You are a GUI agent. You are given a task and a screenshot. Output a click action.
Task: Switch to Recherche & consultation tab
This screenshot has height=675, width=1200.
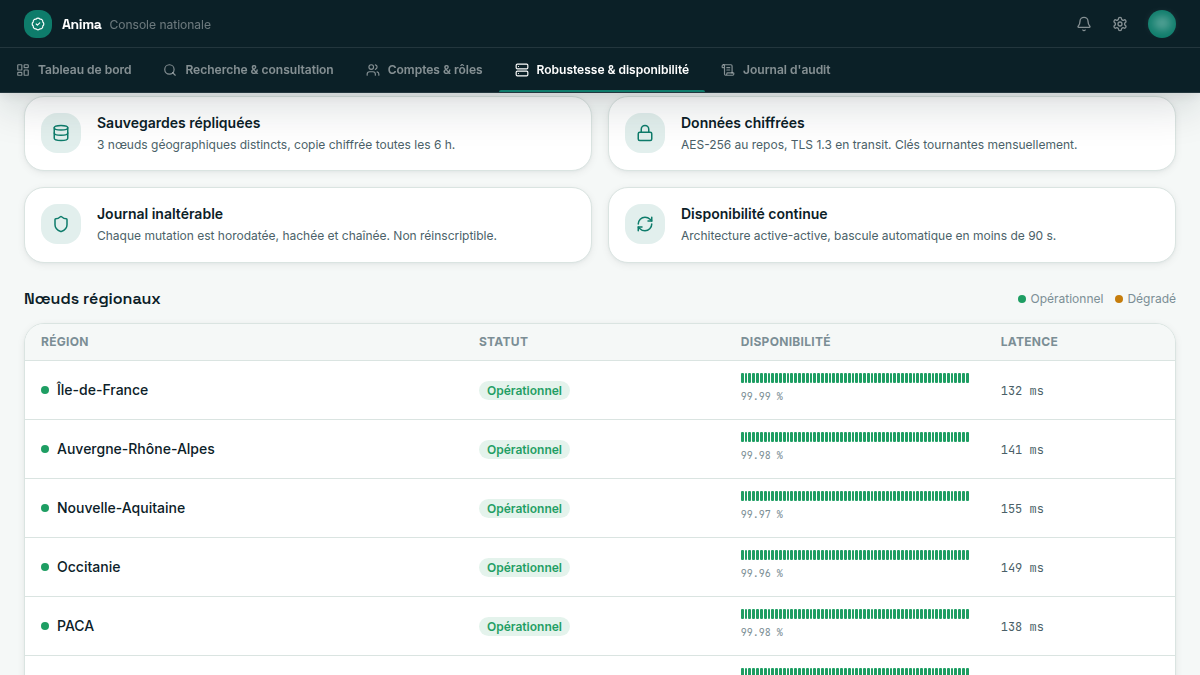tap(248, 70)
